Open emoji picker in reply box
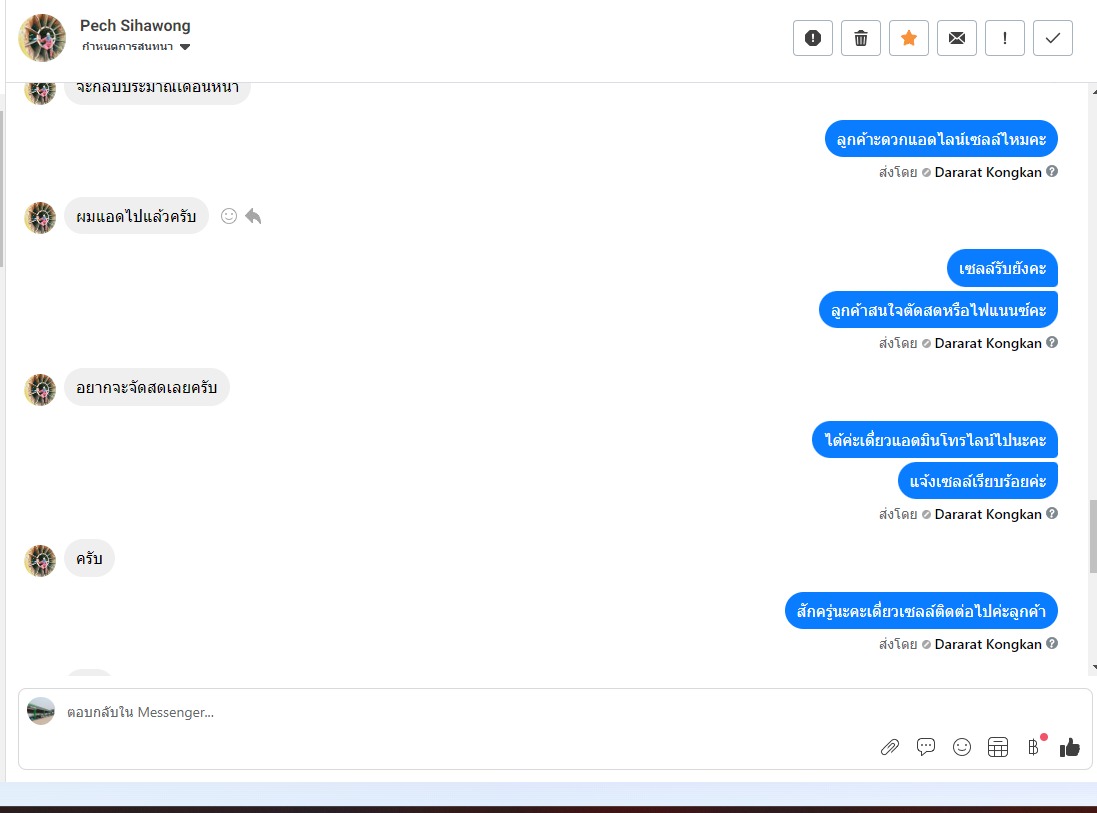 [962, 747]
